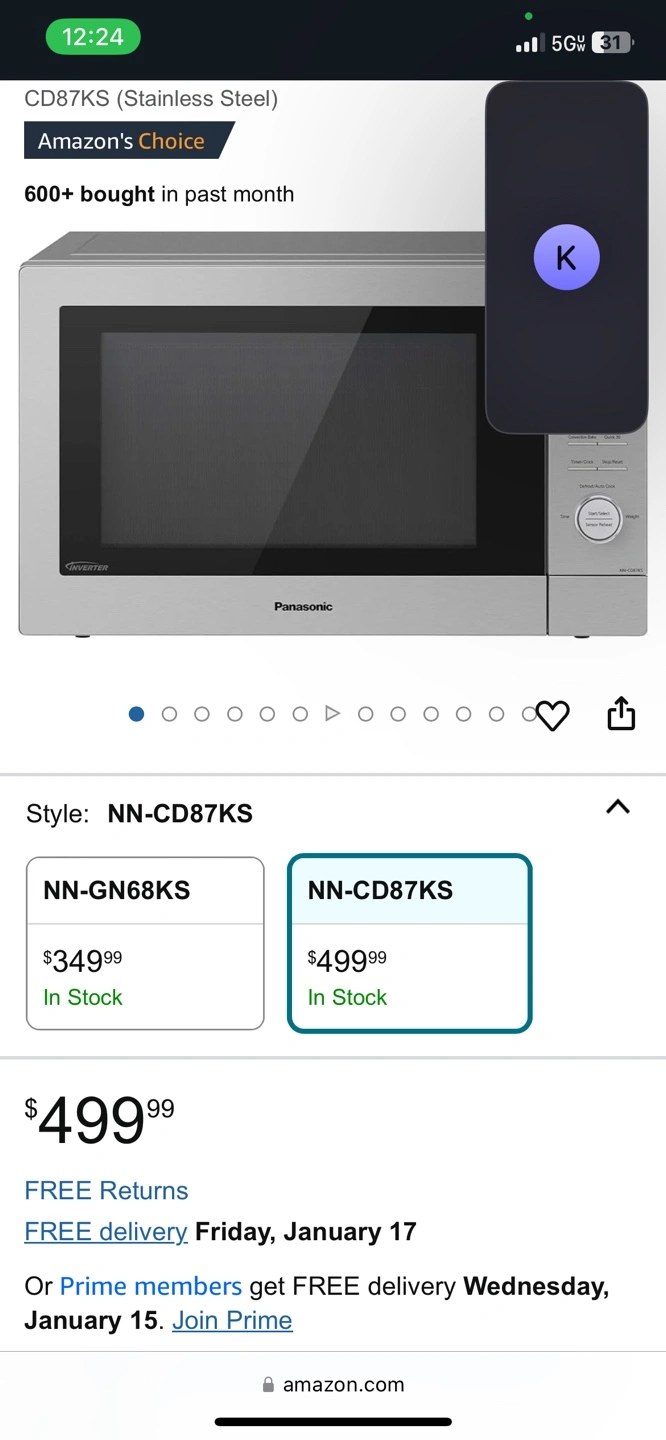Tap the share icon
Image resolution: width=666 pixels, height=1440 pixels.
[621, 714]
